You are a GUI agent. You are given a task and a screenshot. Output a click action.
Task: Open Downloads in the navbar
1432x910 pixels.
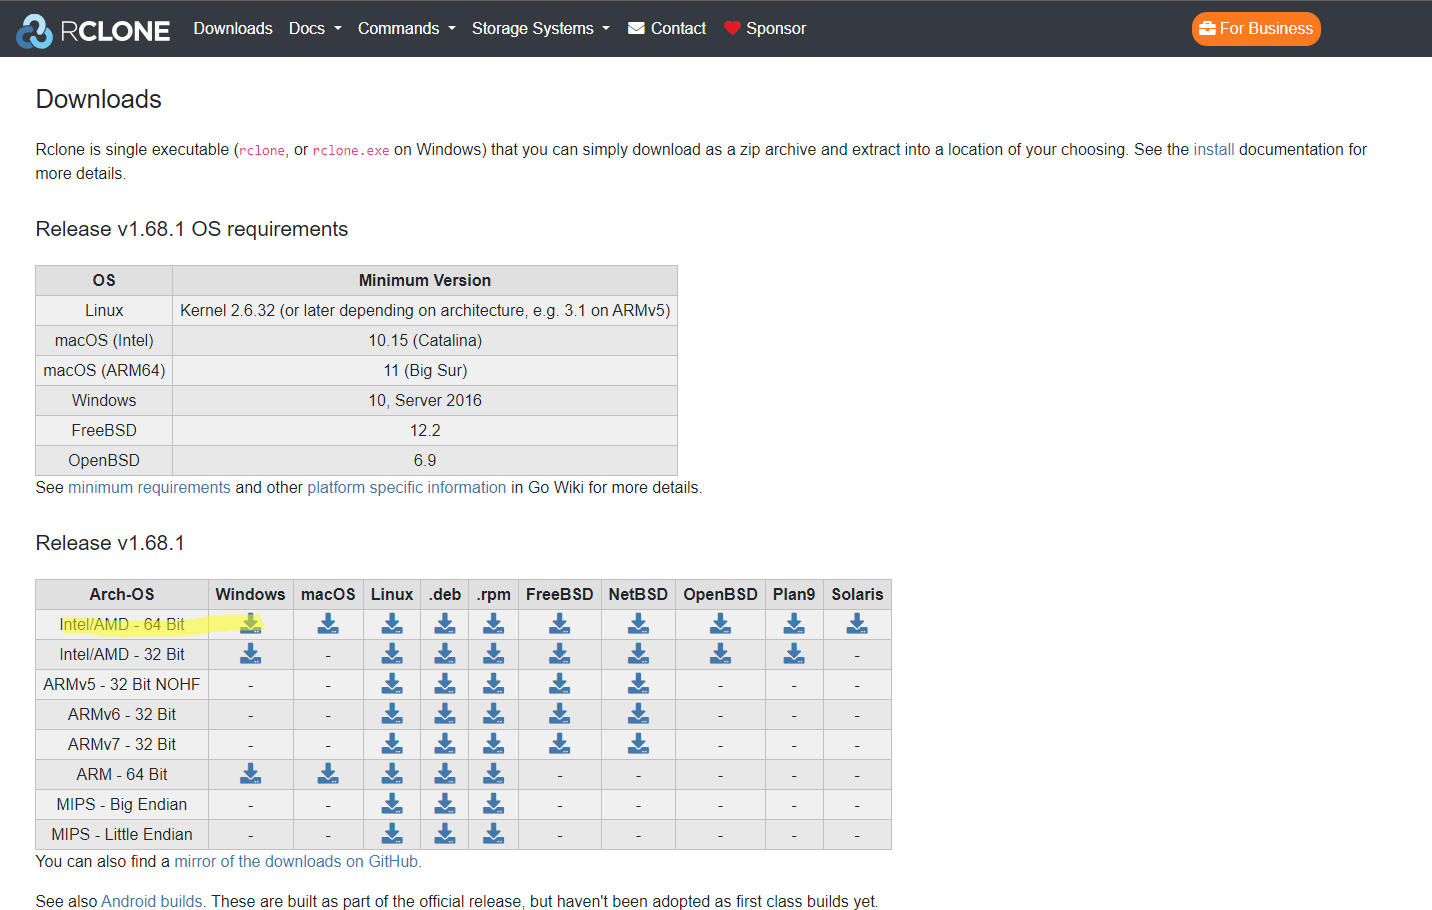click(233, 28)
